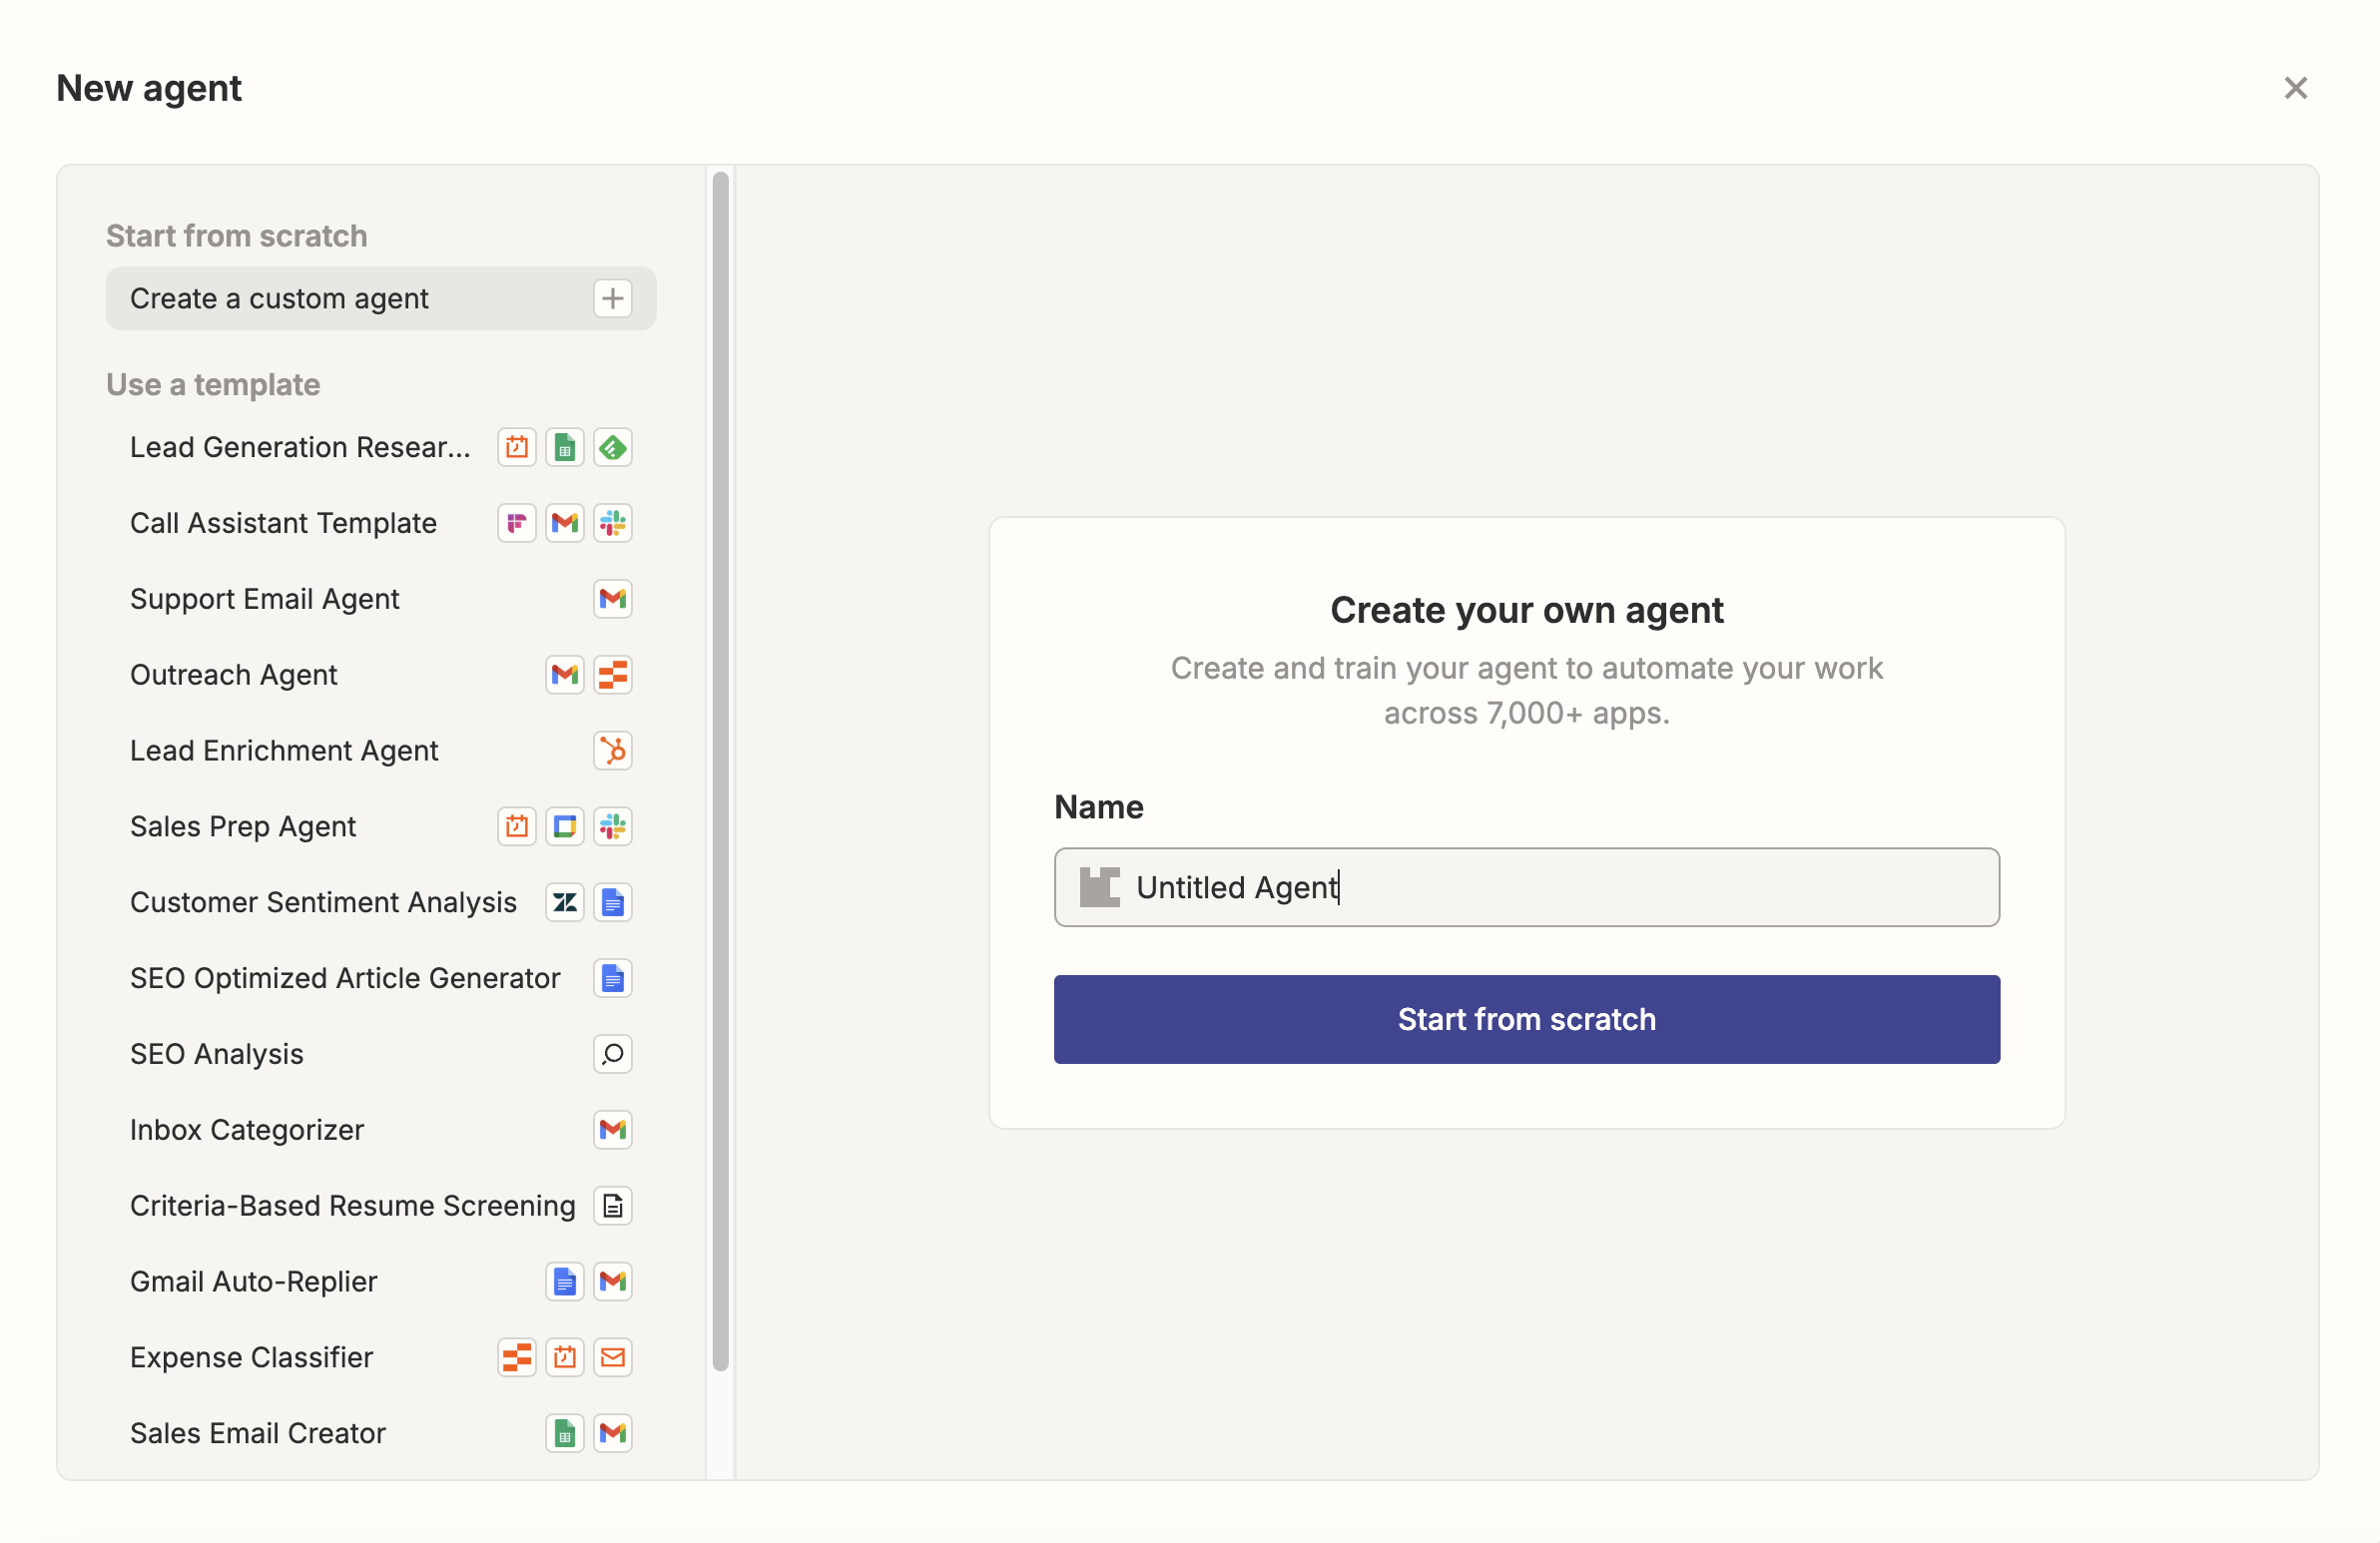
Task: Click into the Untitled Agent name field
Action: pyautogui.click(x=1526, y=888)
